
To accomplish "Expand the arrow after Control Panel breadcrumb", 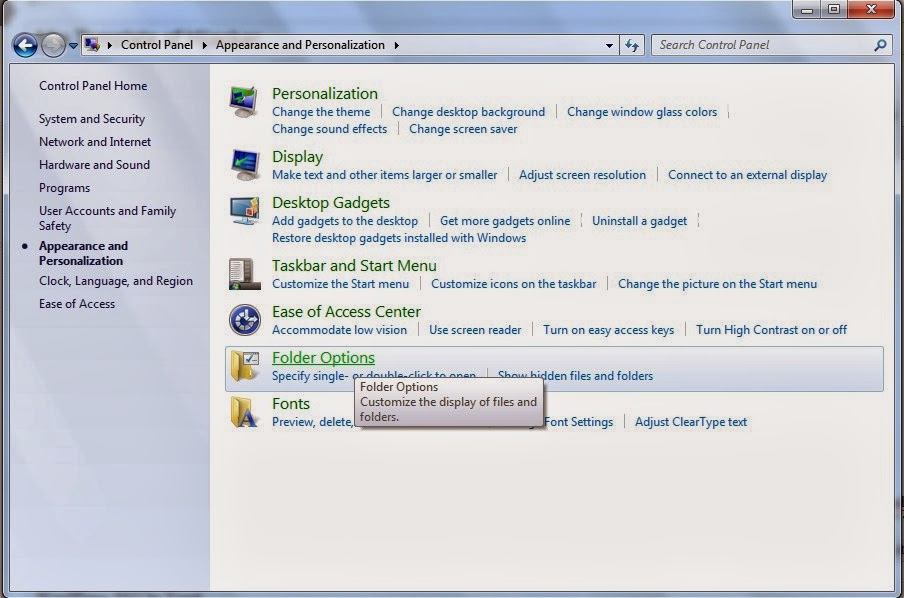I will pos(204,45).
